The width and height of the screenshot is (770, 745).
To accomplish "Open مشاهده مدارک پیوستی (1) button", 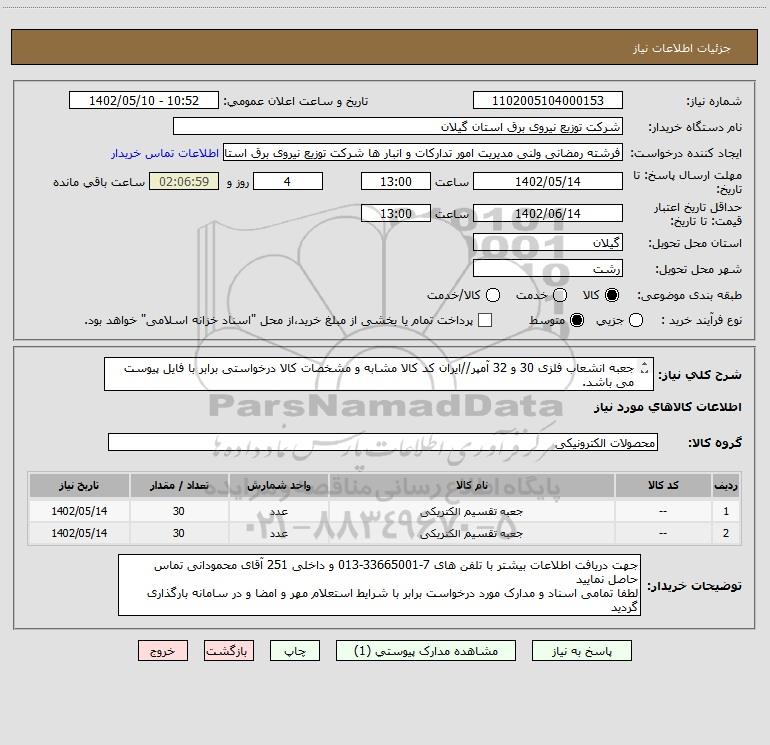I will 426,651.
